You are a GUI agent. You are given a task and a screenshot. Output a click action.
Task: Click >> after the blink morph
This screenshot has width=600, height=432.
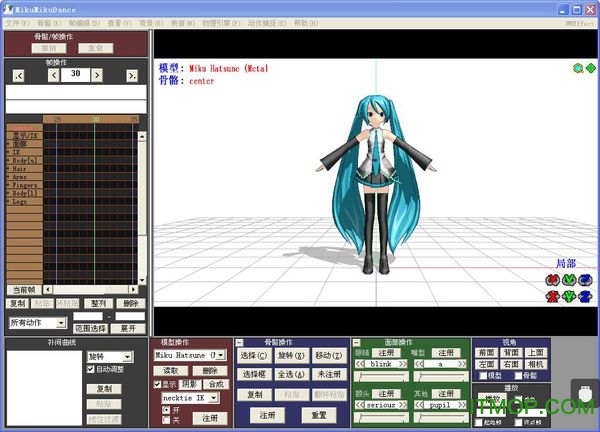pos(403,364)
